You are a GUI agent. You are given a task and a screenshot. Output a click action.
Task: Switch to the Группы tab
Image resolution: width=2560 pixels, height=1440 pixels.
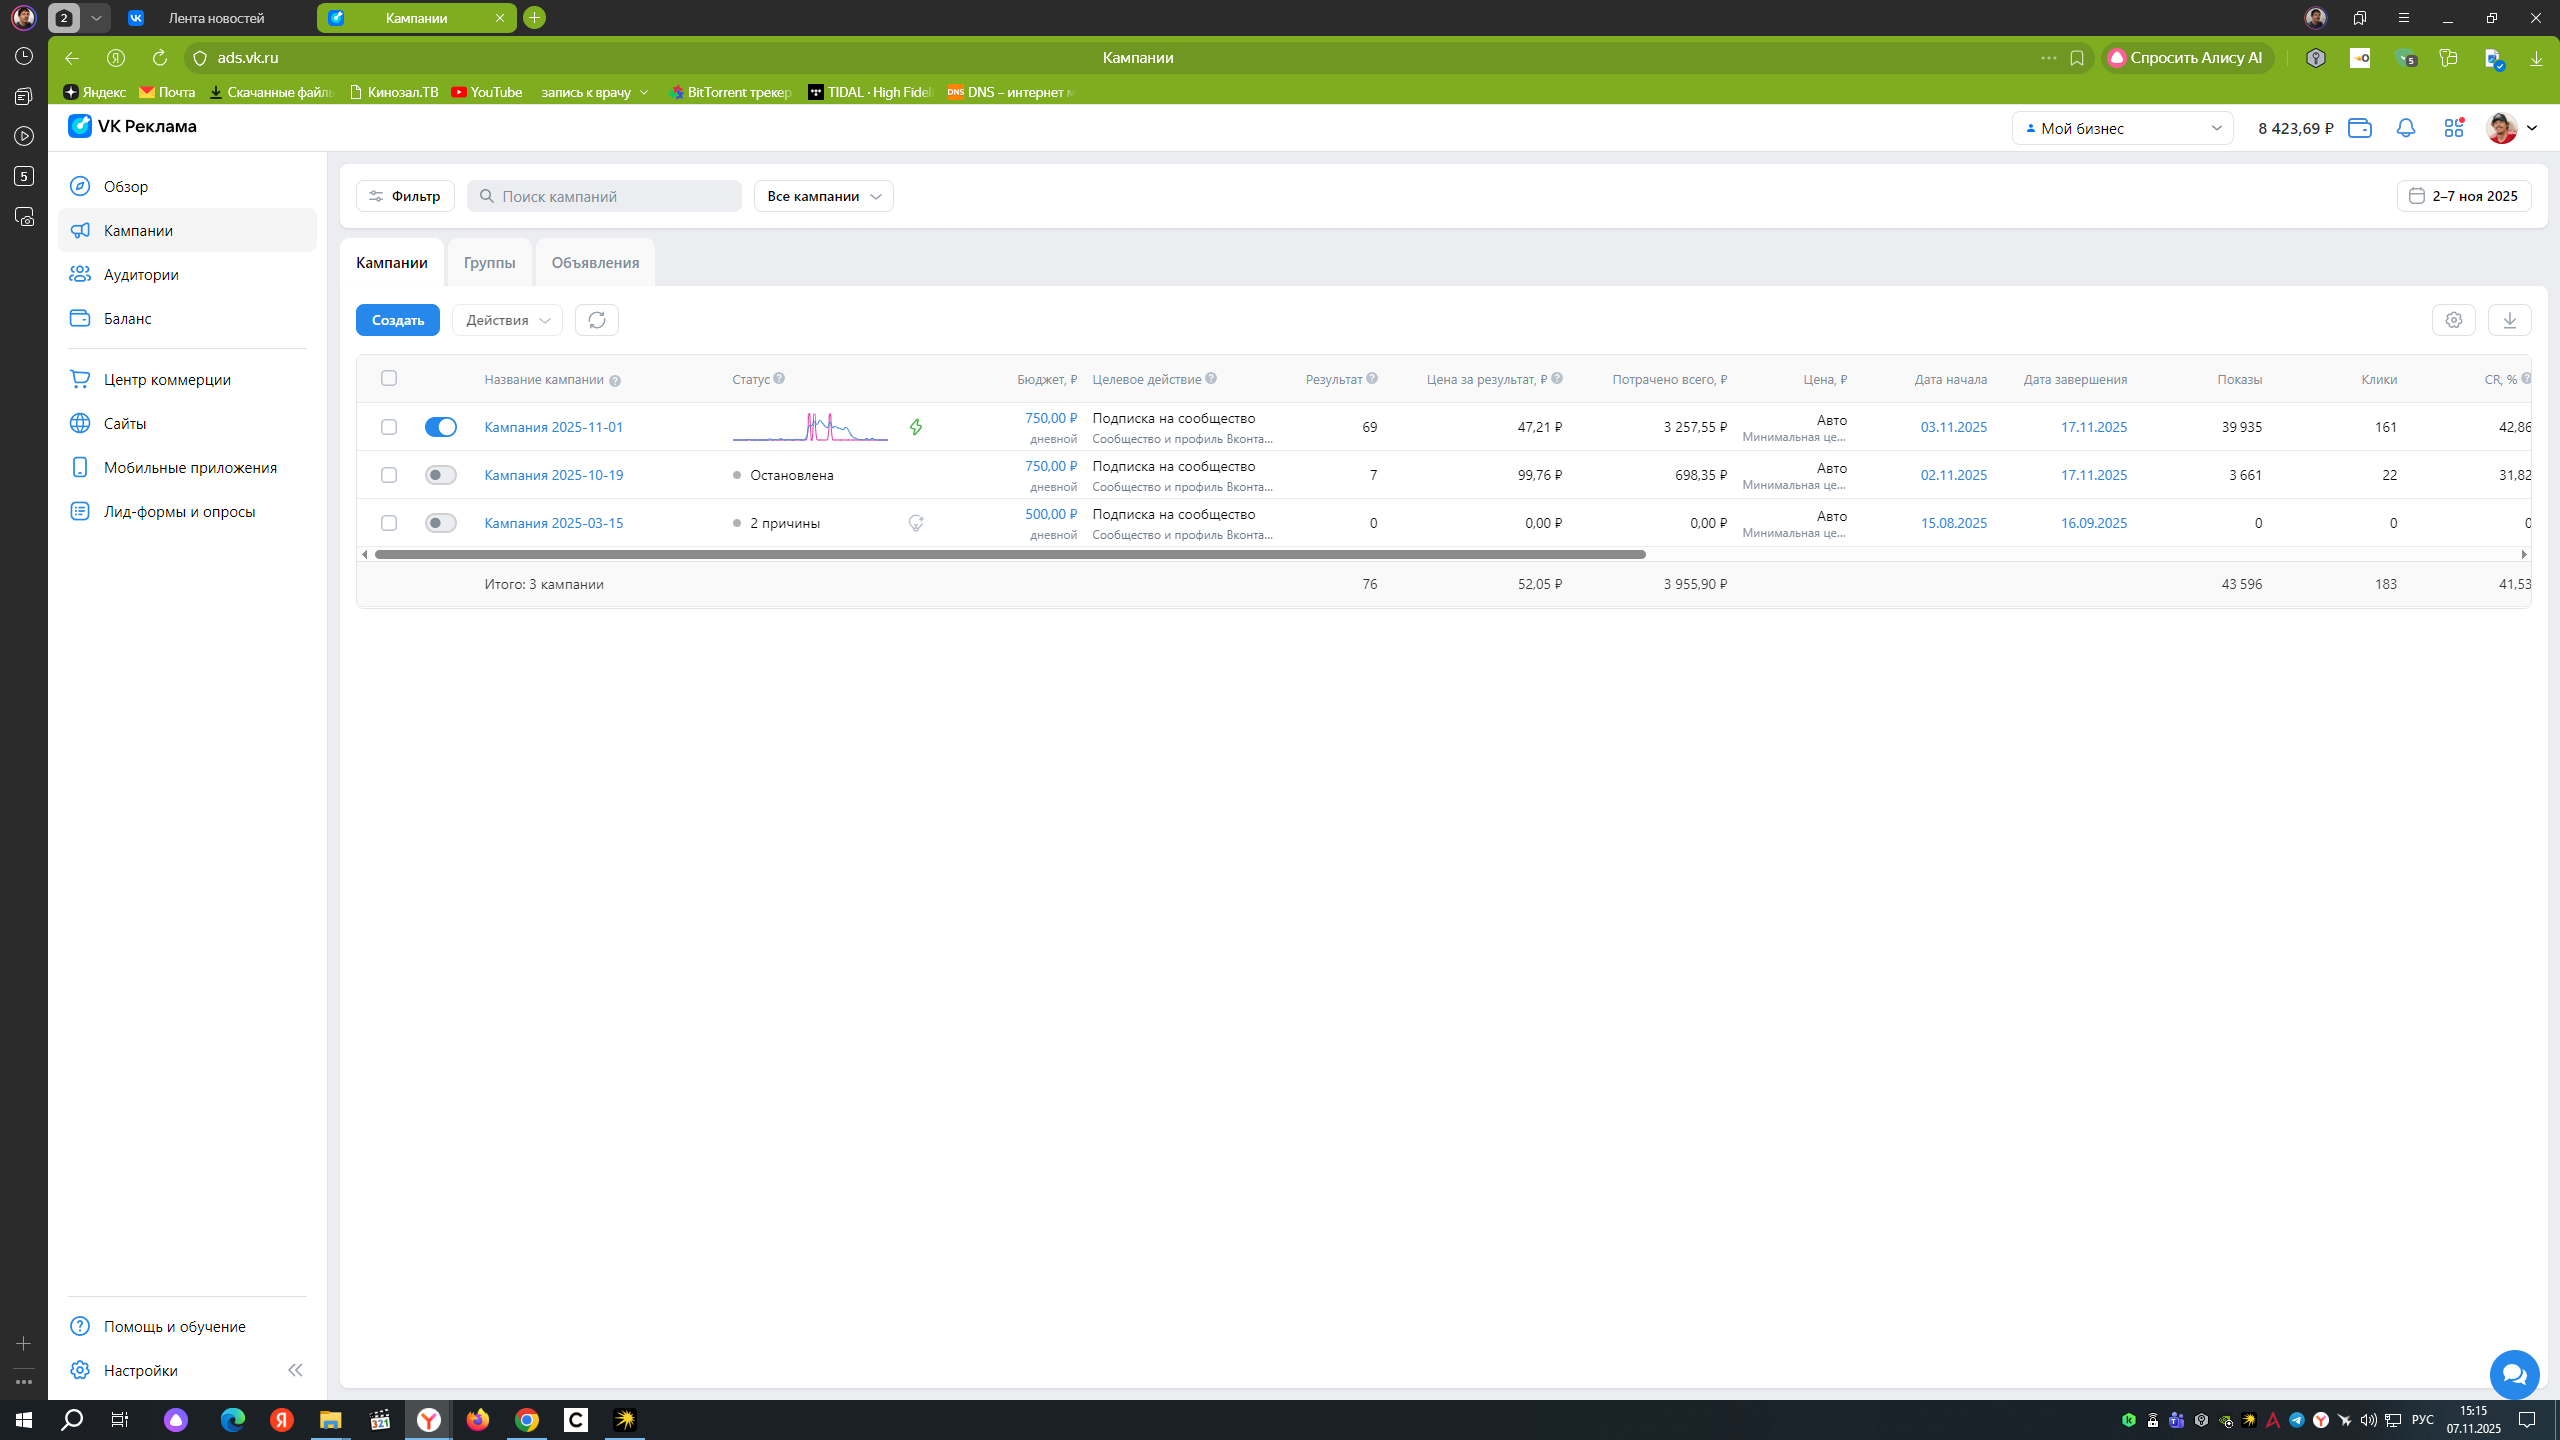click(x=490, y=262)
